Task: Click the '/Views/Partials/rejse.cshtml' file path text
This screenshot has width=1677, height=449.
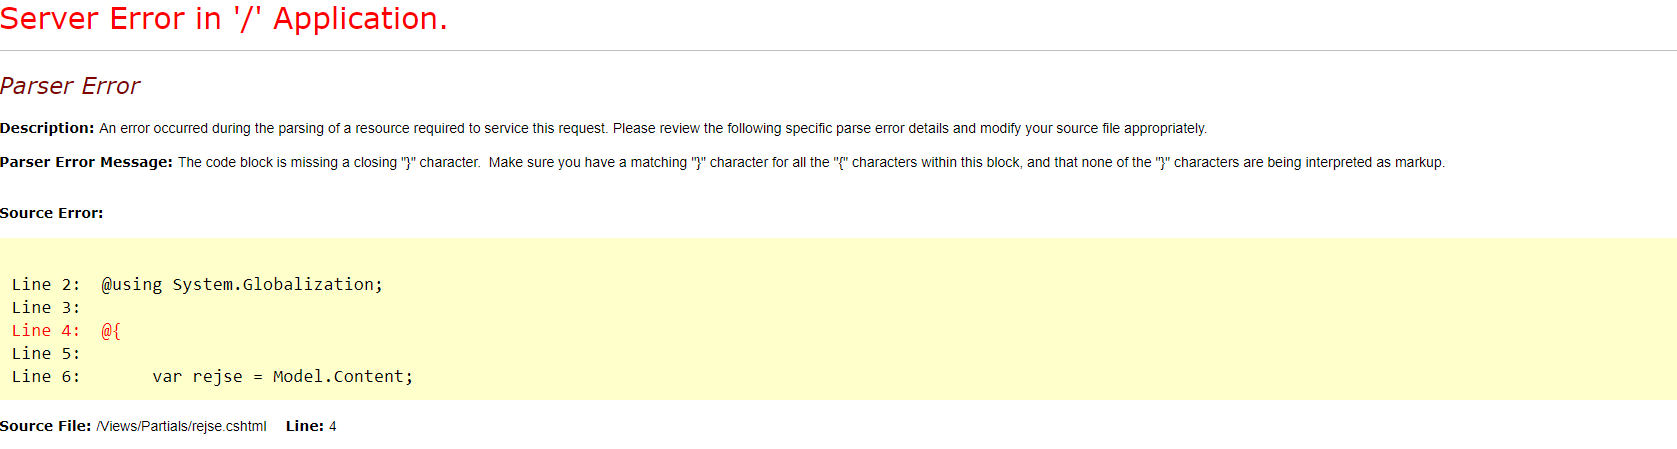Action: point(181,426)
